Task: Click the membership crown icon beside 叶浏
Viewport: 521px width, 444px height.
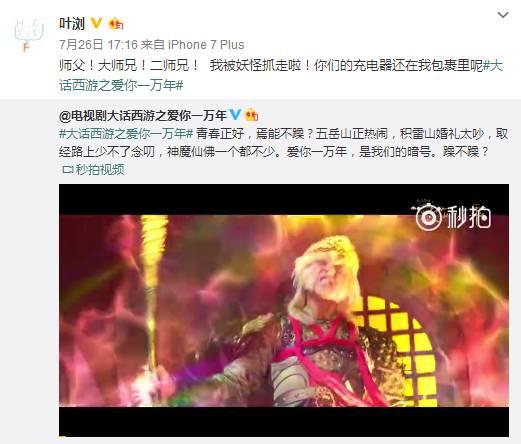Action: [x=116, y=24]
